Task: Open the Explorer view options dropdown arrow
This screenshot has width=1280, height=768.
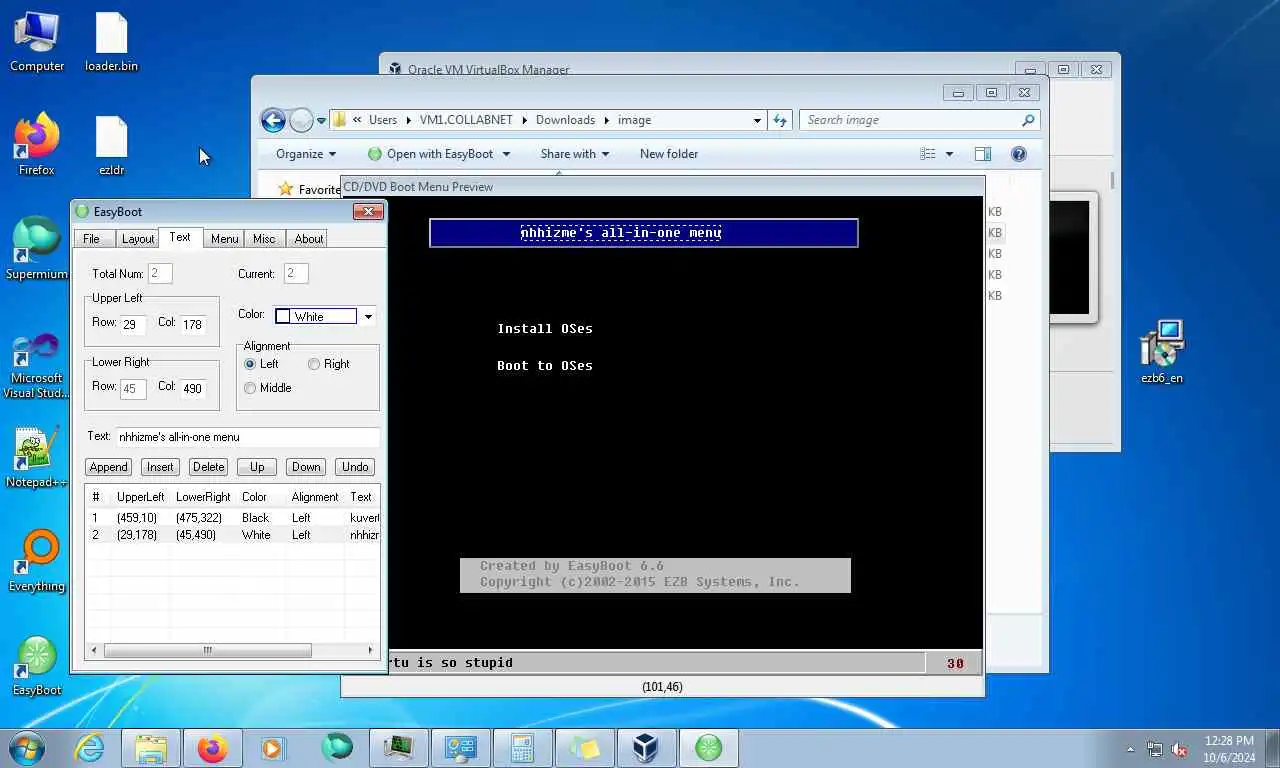Action: [x=949, y=154]
